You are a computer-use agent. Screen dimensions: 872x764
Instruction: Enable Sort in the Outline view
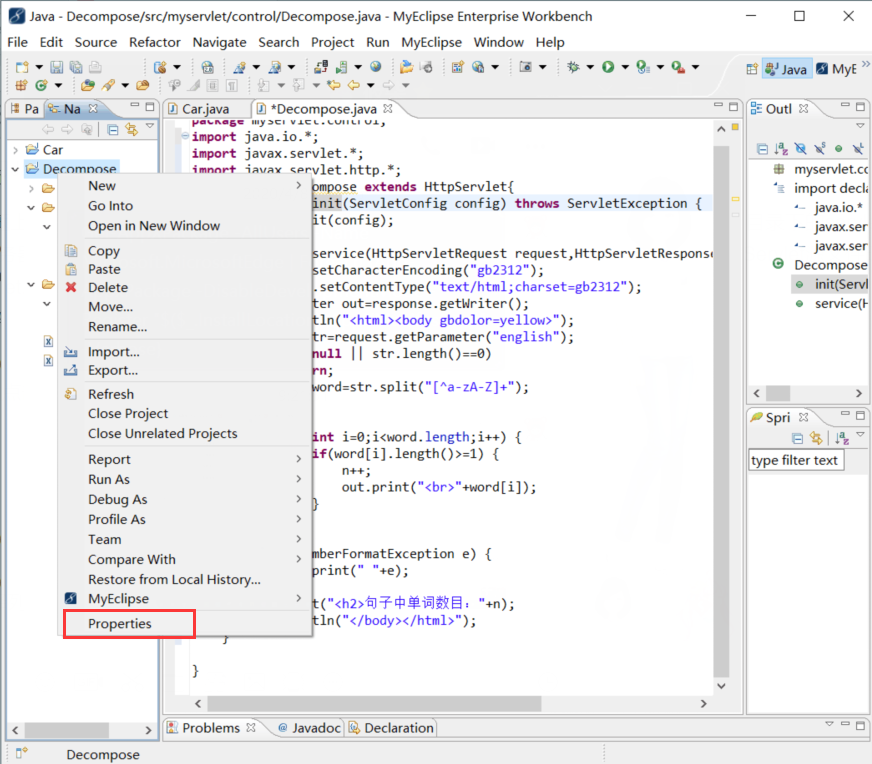point(780,149)
